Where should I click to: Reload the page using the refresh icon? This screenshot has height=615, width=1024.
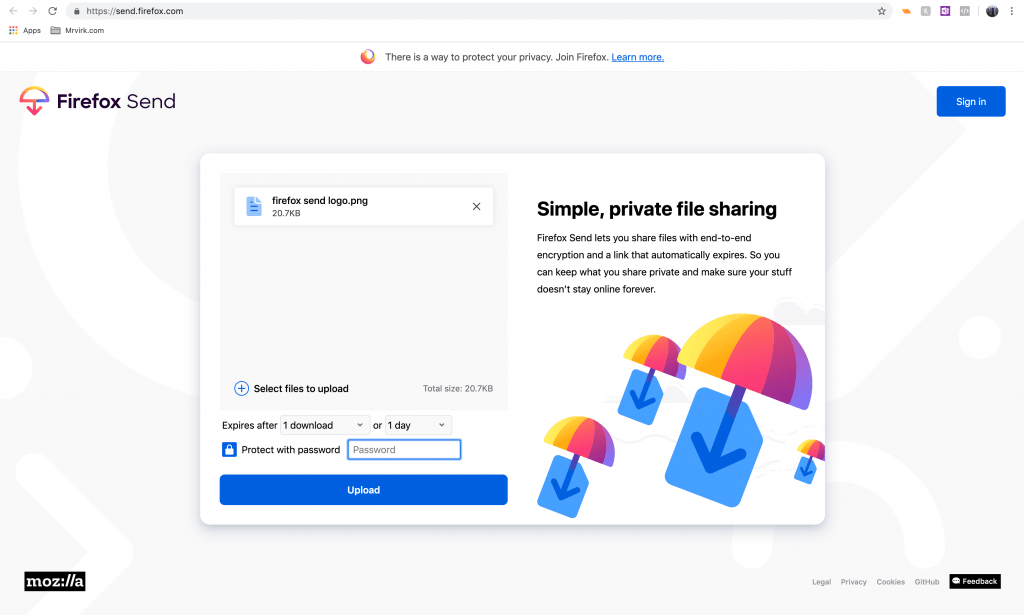[52, 11]
